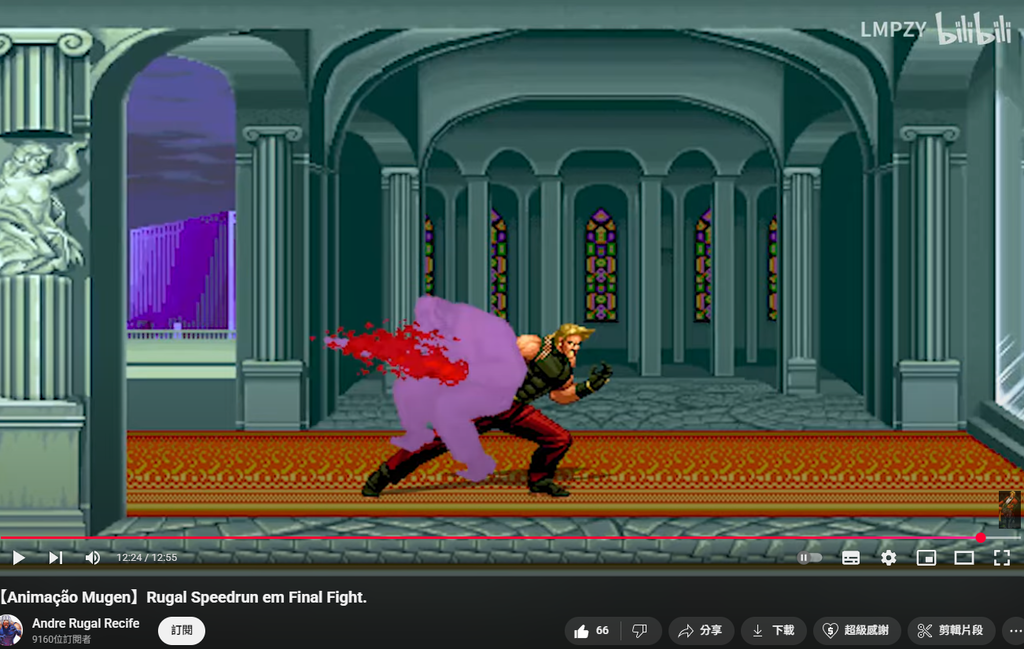1024x649 pixels.
Task: Click the 12:24 / 12:55 time display
Action: pyautogui.click(x=147, y=558)
